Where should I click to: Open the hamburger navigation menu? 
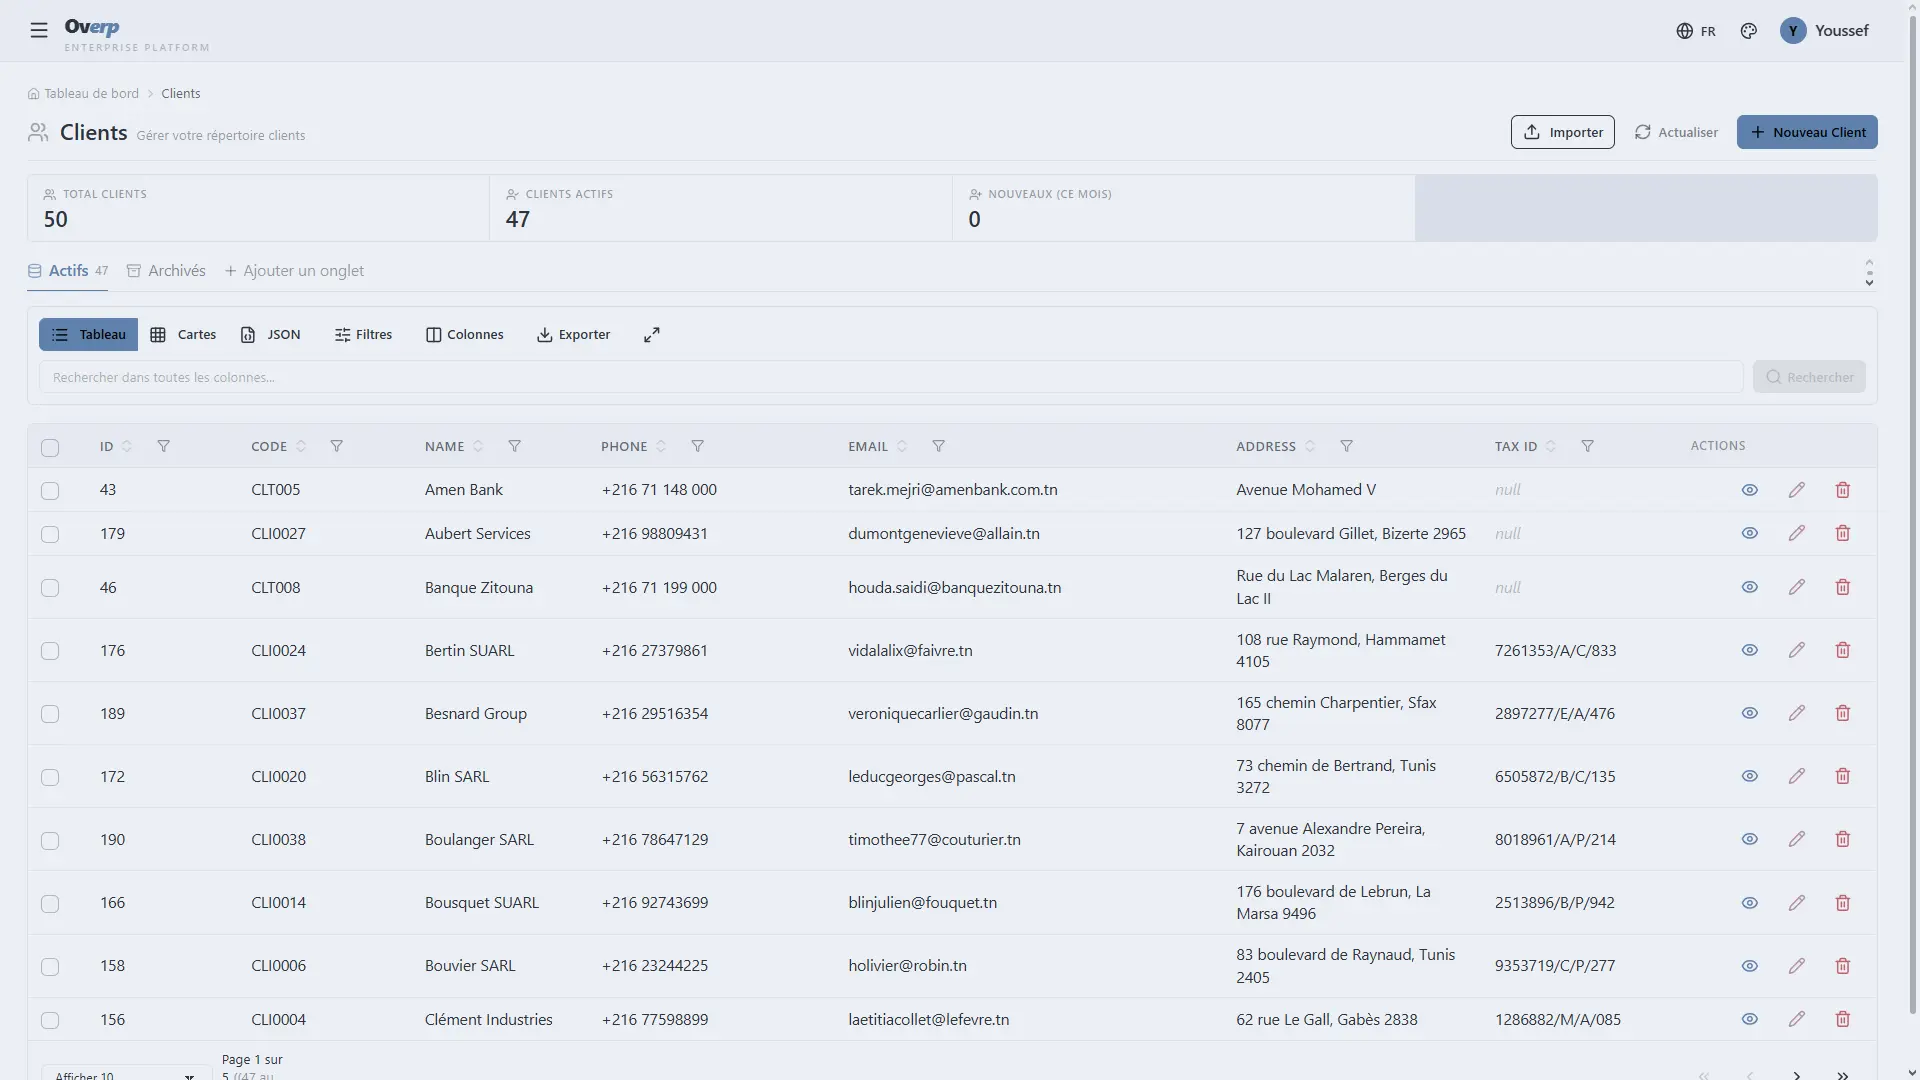point(39,30)
